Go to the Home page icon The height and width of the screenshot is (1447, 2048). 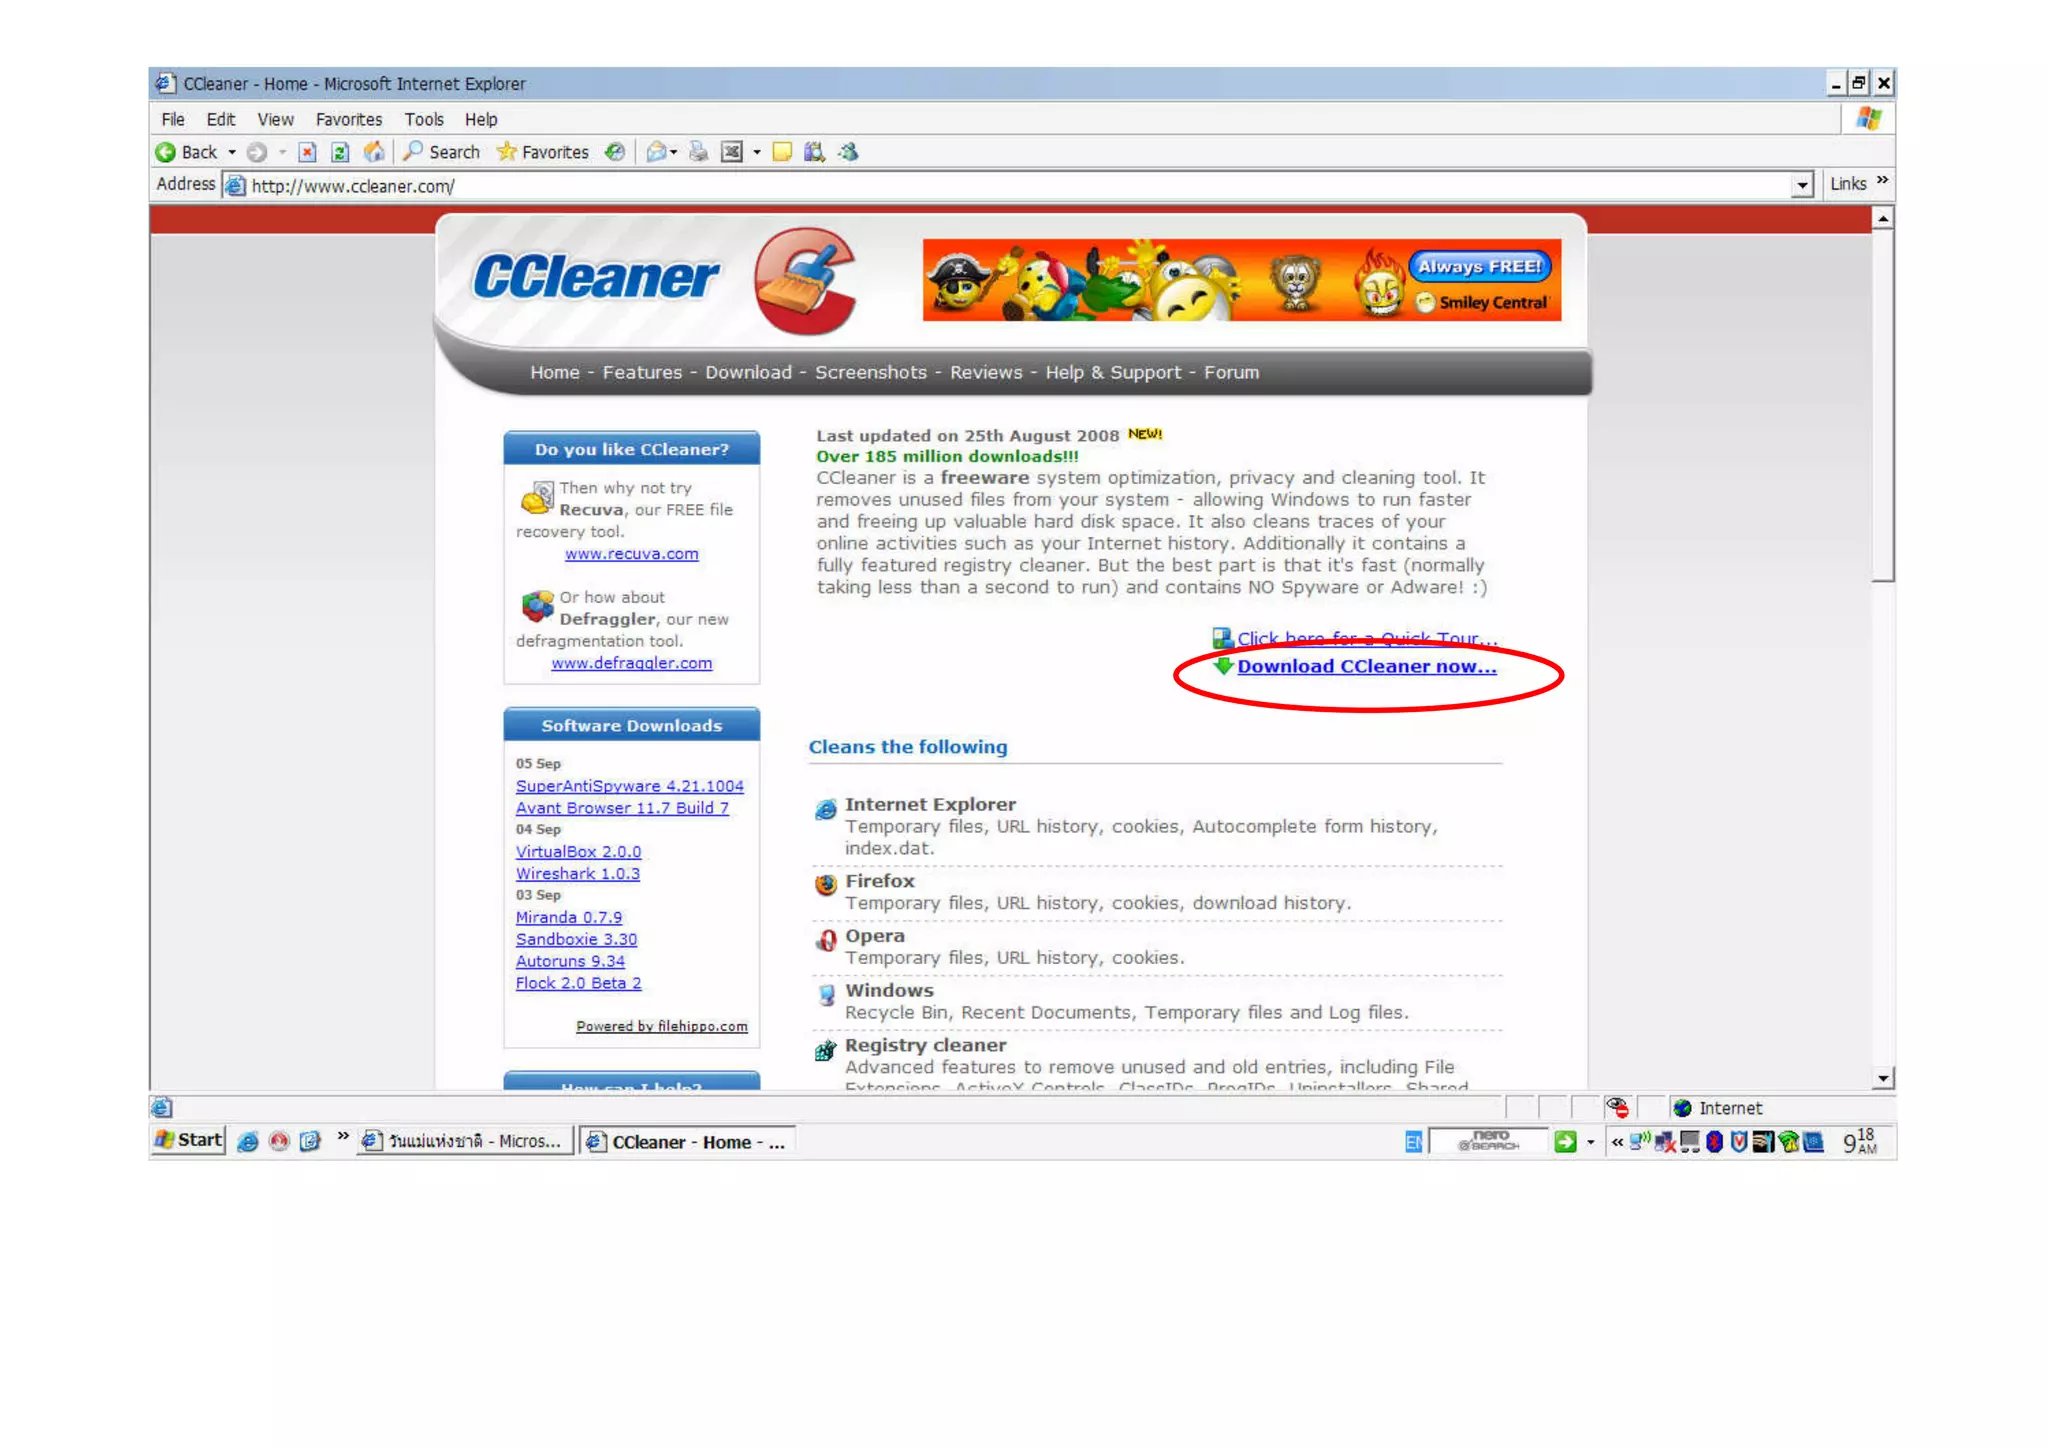(x=374, y=152)
